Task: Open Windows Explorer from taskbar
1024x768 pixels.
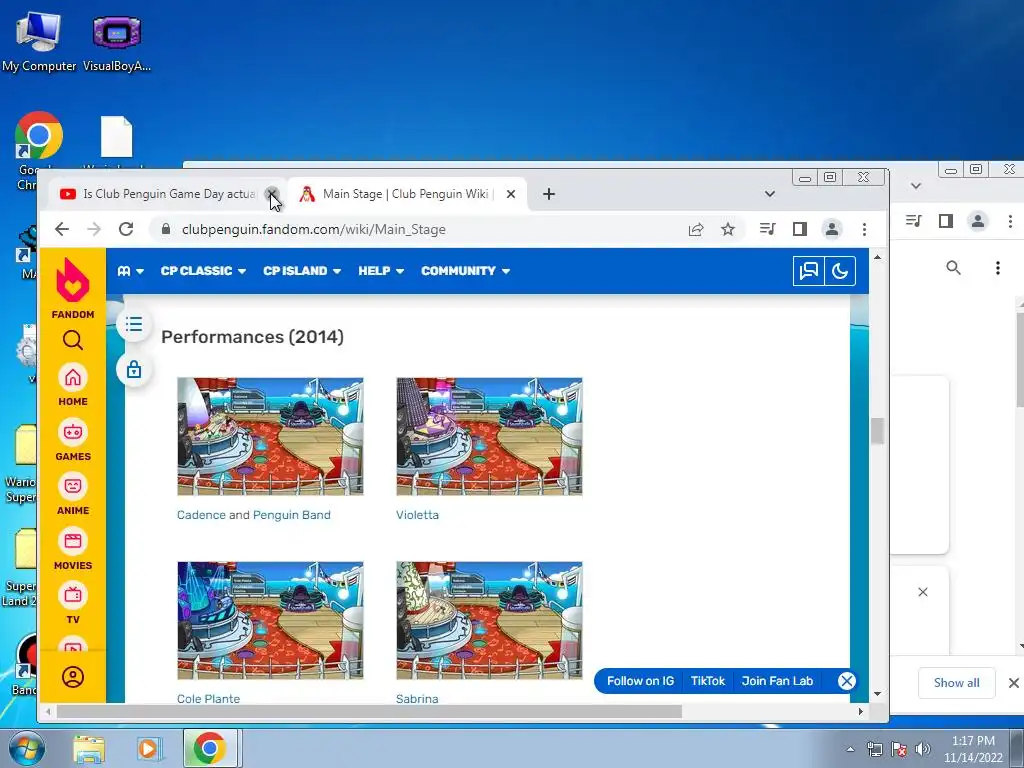Action: 89,748
